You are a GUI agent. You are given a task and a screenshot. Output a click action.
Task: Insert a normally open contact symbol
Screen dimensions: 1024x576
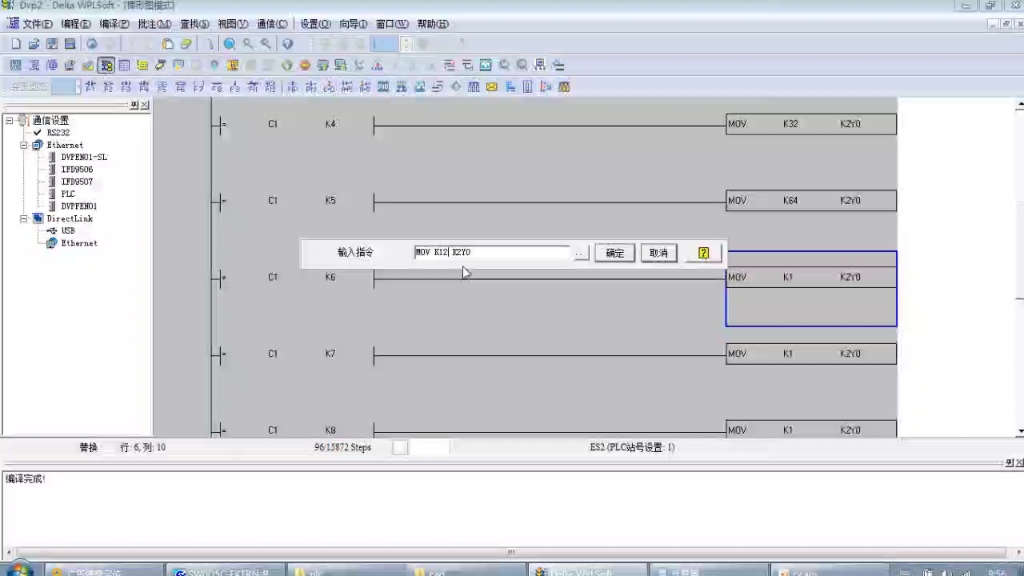(88, 89)
